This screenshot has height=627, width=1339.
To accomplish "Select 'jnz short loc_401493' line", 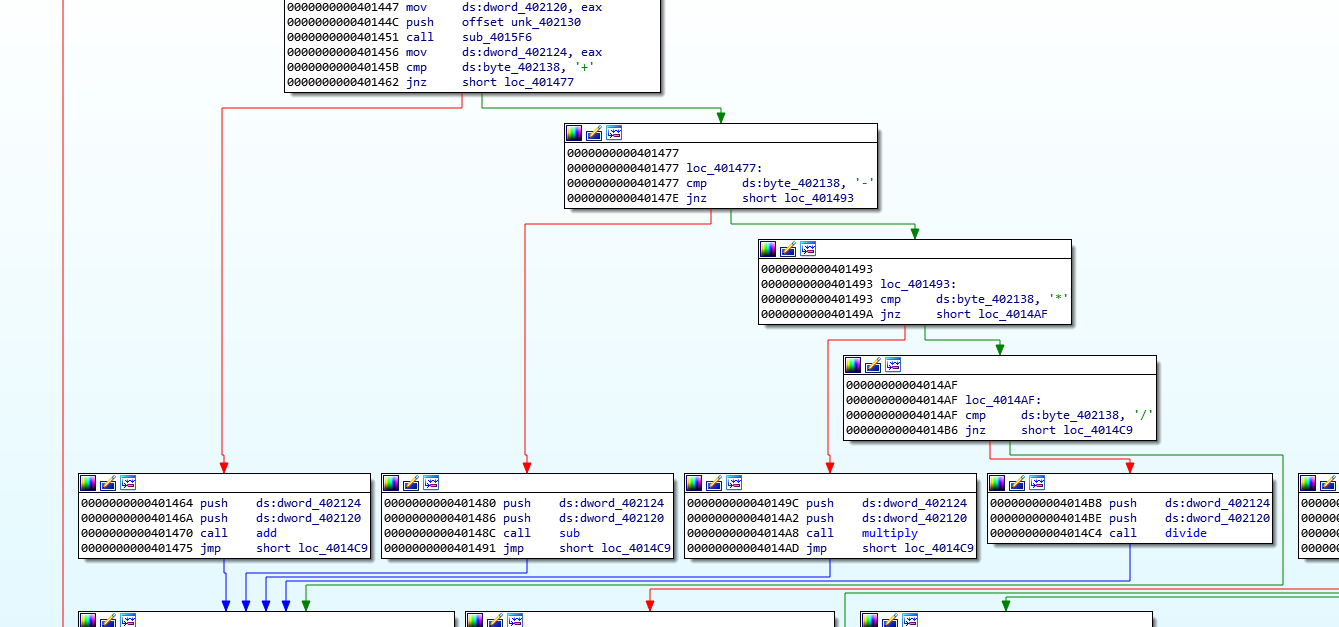I will (710, 198).
